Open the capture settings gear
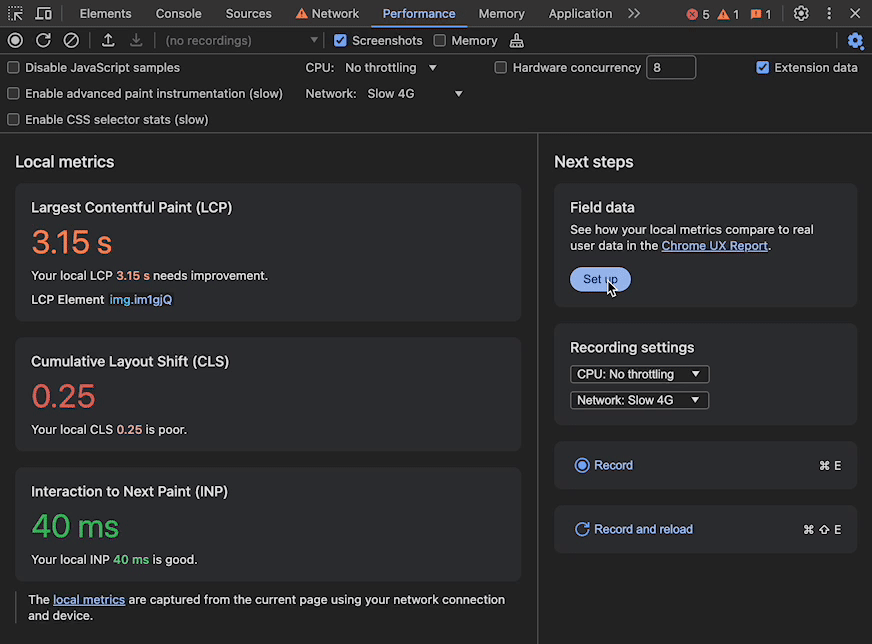This screenshot has height=644, width=872. click(x=856, y=40)
